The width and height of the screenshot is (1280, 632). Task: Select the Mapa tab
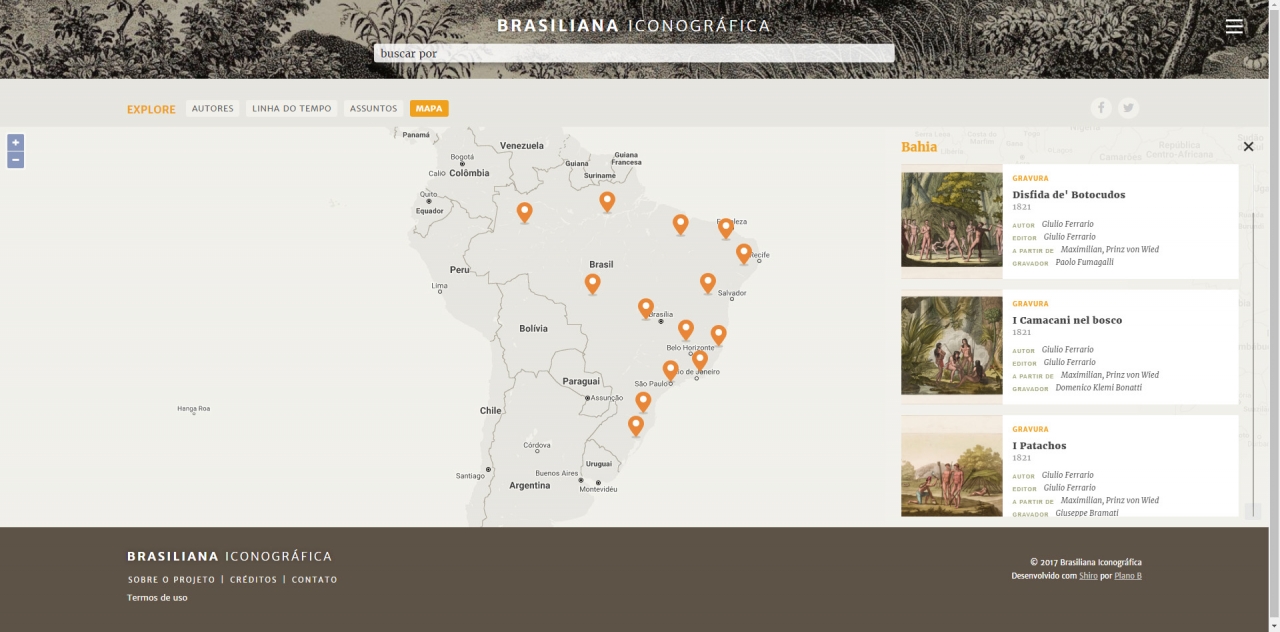429,109
